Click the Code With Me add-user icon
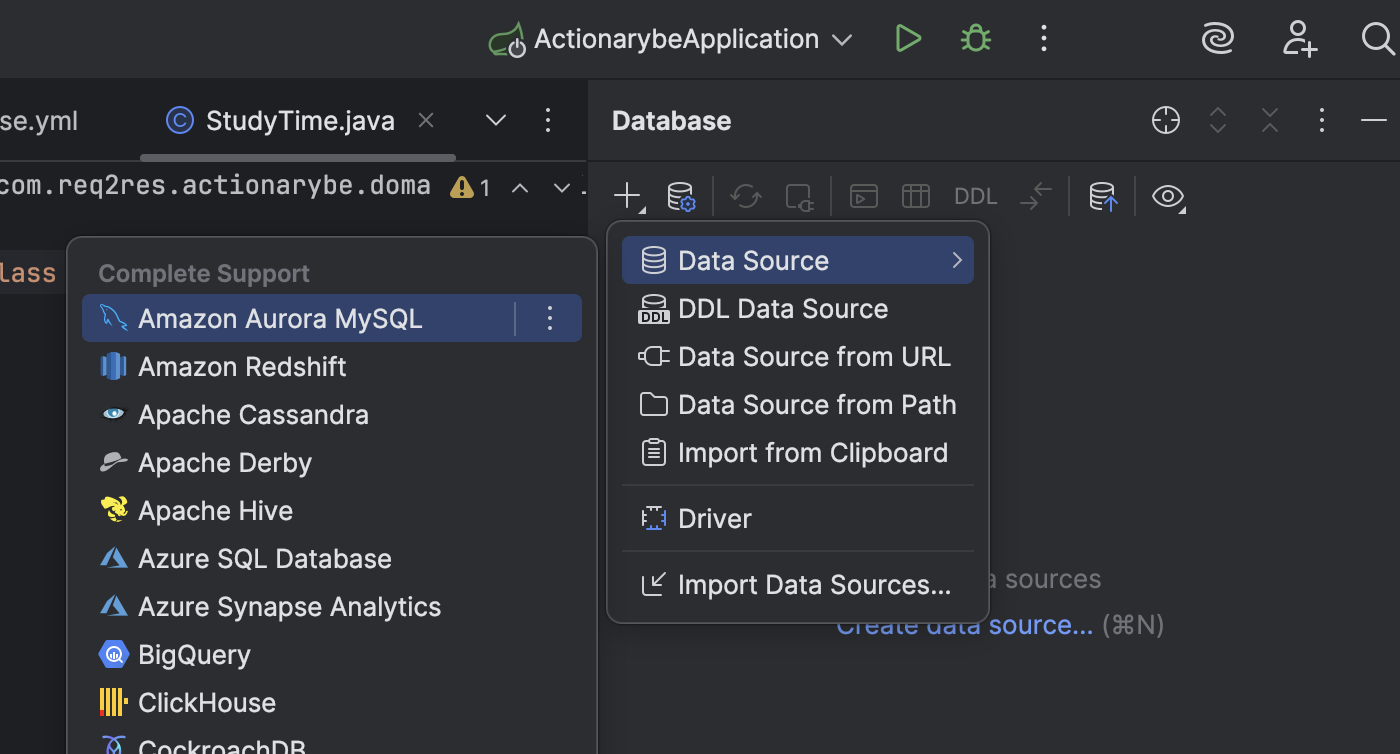This screenshot has height=754, width=1400. (1299, 39)
